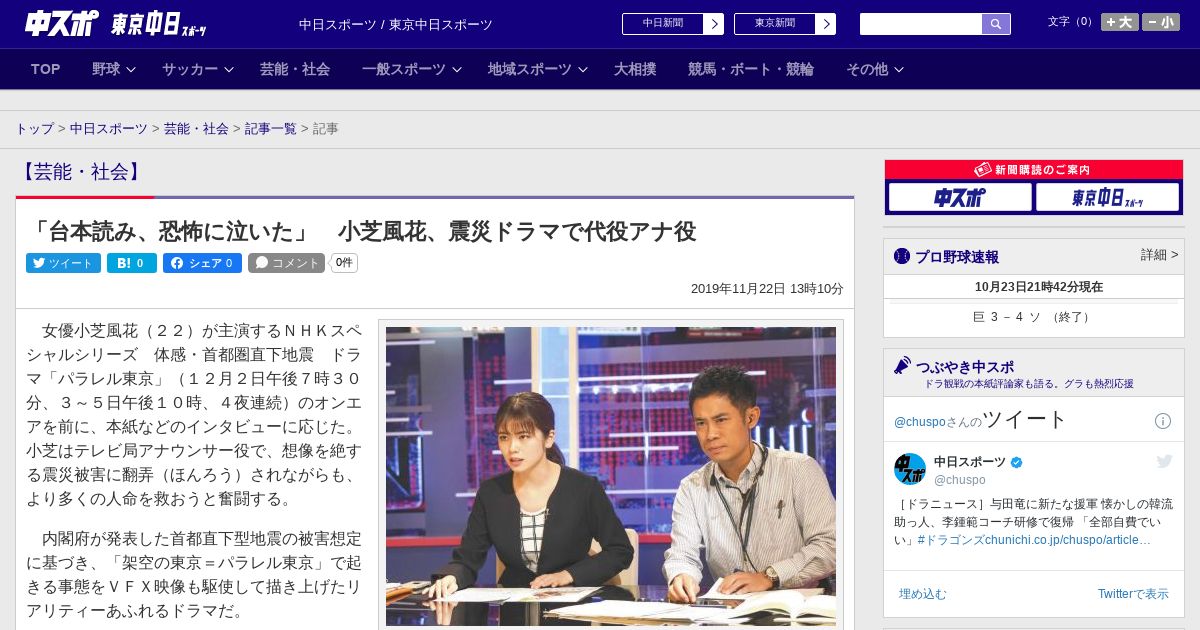1200x630 pixels.
Task: Click the baseball icon by プロ野球速報
Action: pyautogui.click(x=902, y=256)
